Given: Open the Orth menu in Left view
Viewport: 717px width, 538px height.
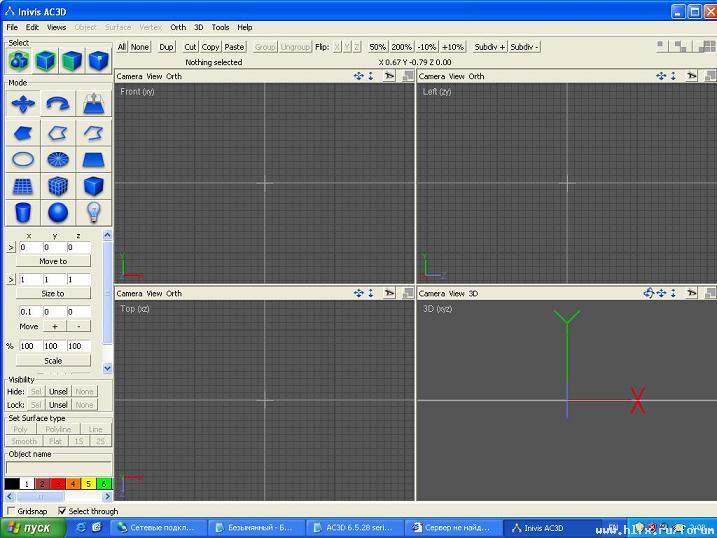Looking at the screenshot, I should (x=476, y=76).
